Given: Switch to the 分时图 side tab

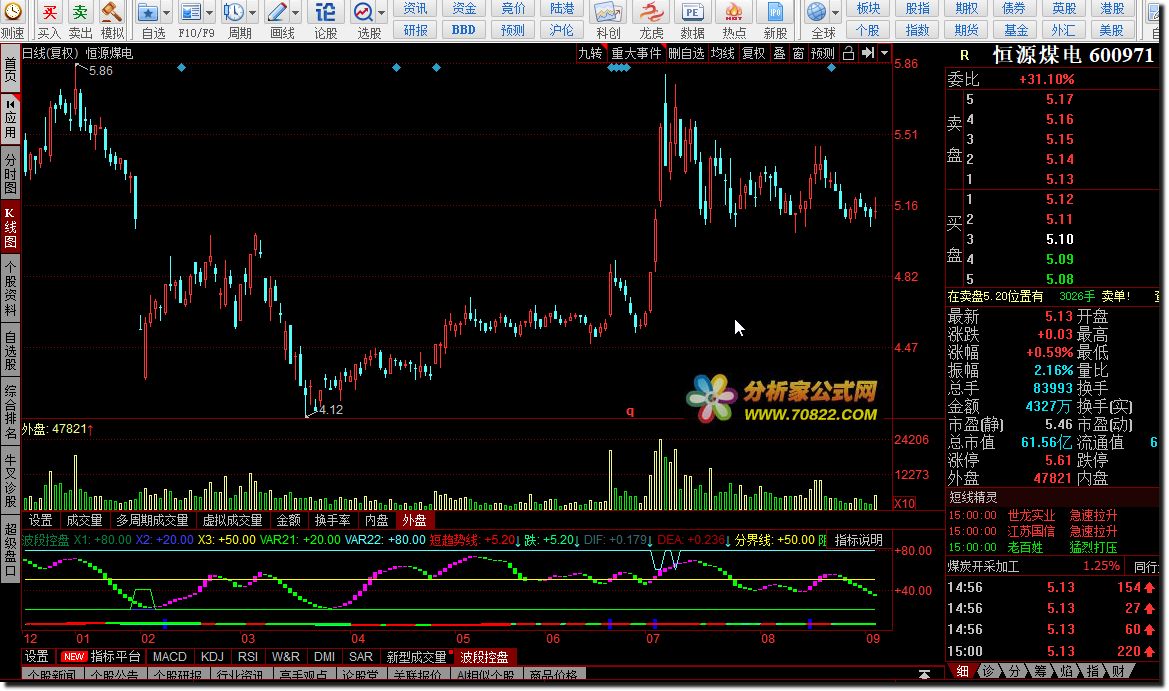Looking at the screenshot, I should pos(10,173).
